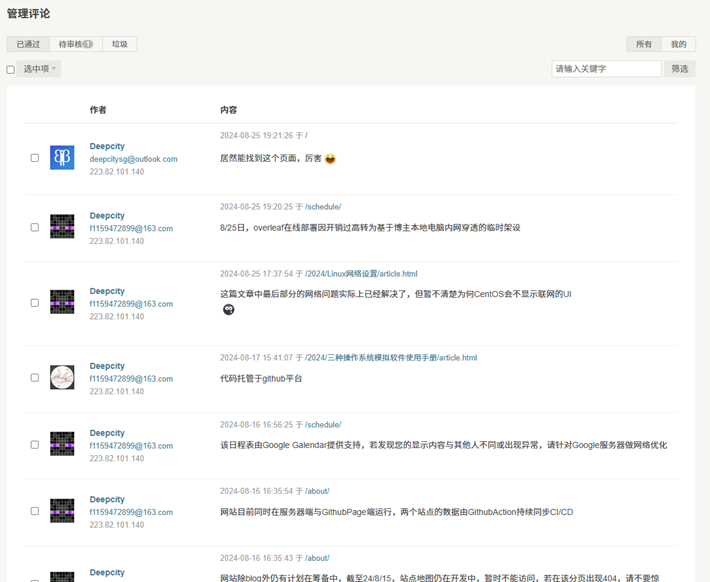This screenshot has width=710, height=582.
Task: Click avatar beside the GithubPage comment
Action: (x=62, y=510)
